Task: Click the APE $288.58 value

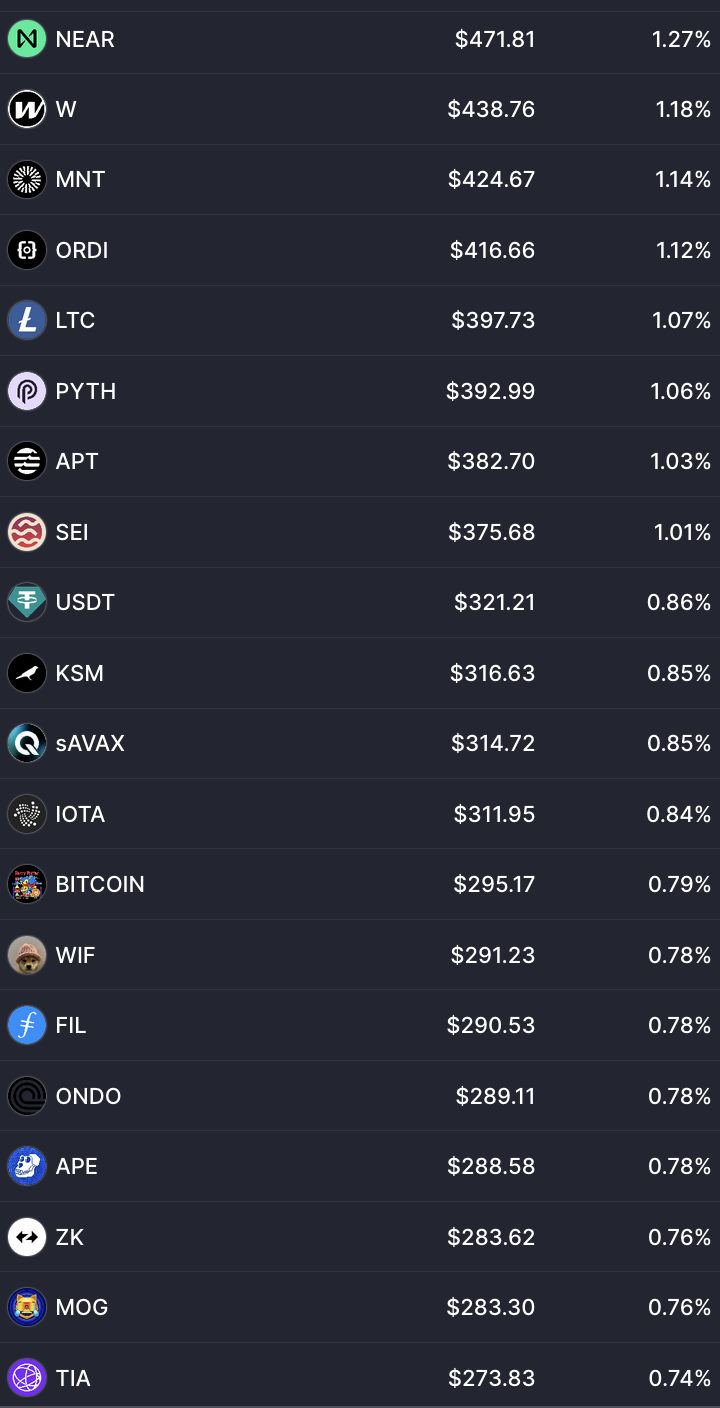Action: [491, 1166]
